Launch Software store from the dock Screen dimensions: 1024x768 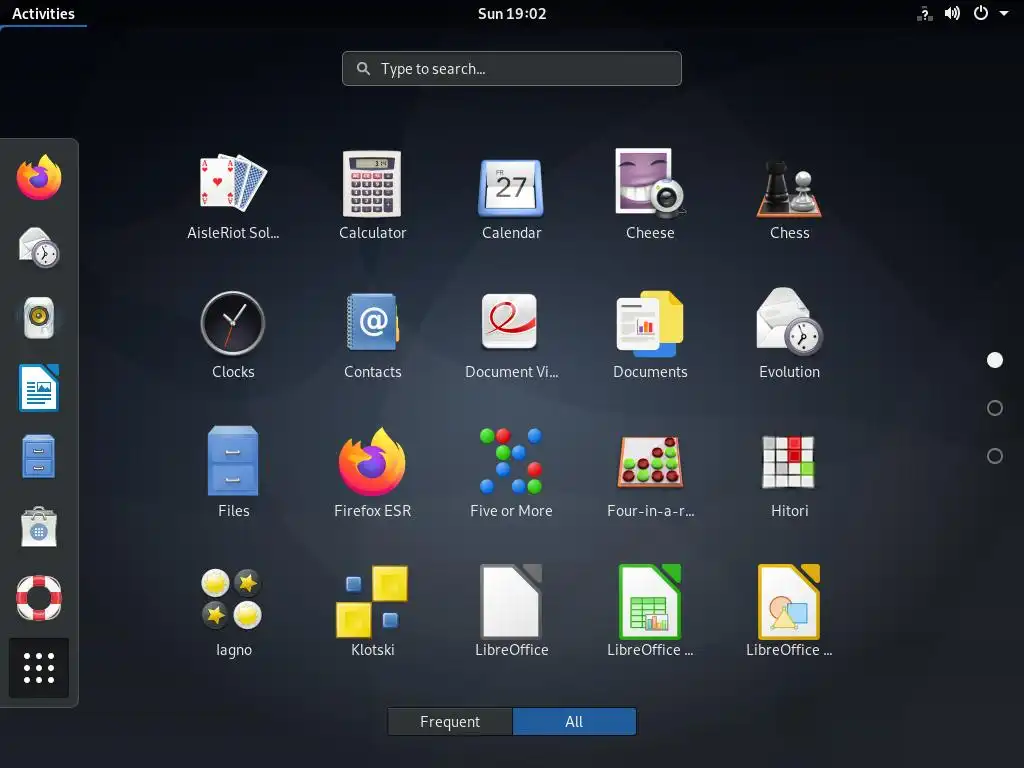pyautogui.click(x=39, y=527)
